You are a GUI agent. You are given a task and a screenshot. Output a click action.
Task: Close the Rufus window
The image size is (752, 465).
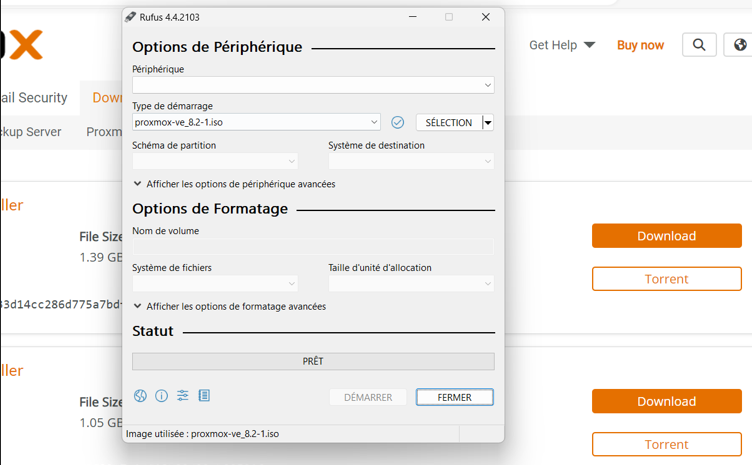(485, 17)
